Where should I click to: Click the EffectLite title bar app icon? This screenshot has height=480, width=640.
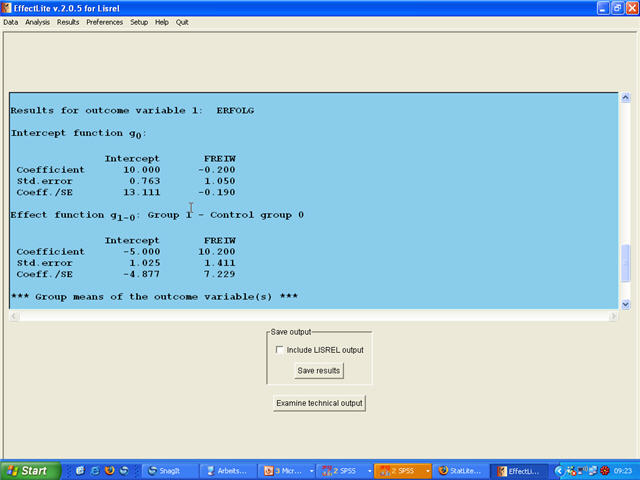click(x=7, y=7)
